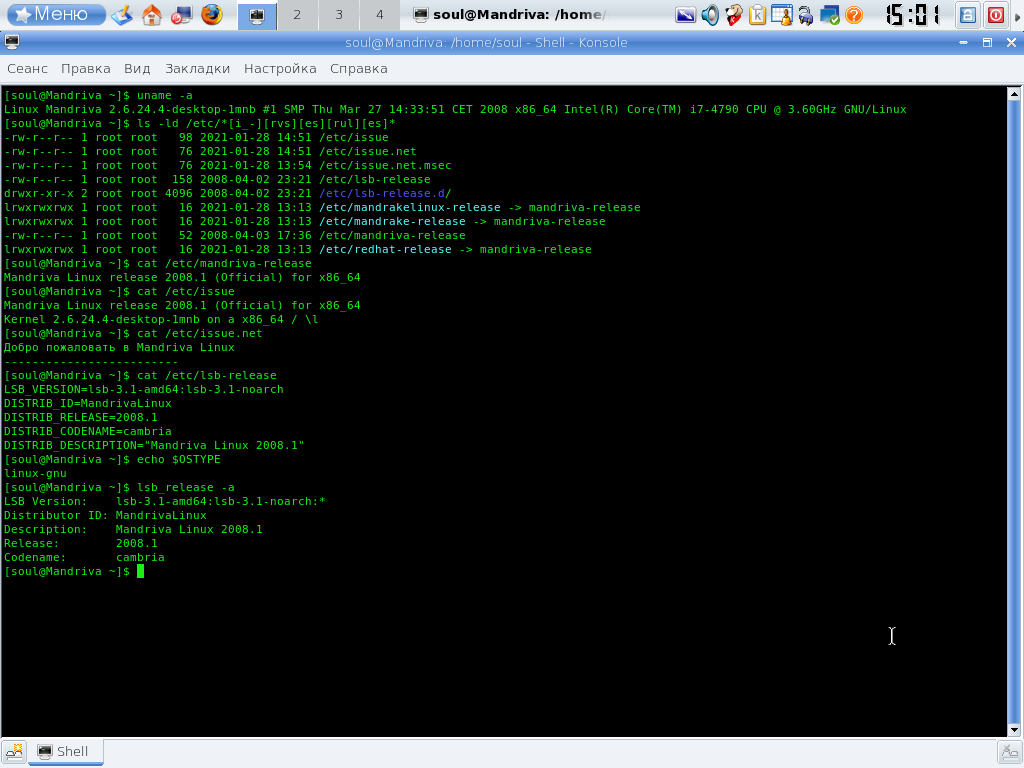1024x768 pixels.
Task: Open the Меню application launcher
Action: 57,14
